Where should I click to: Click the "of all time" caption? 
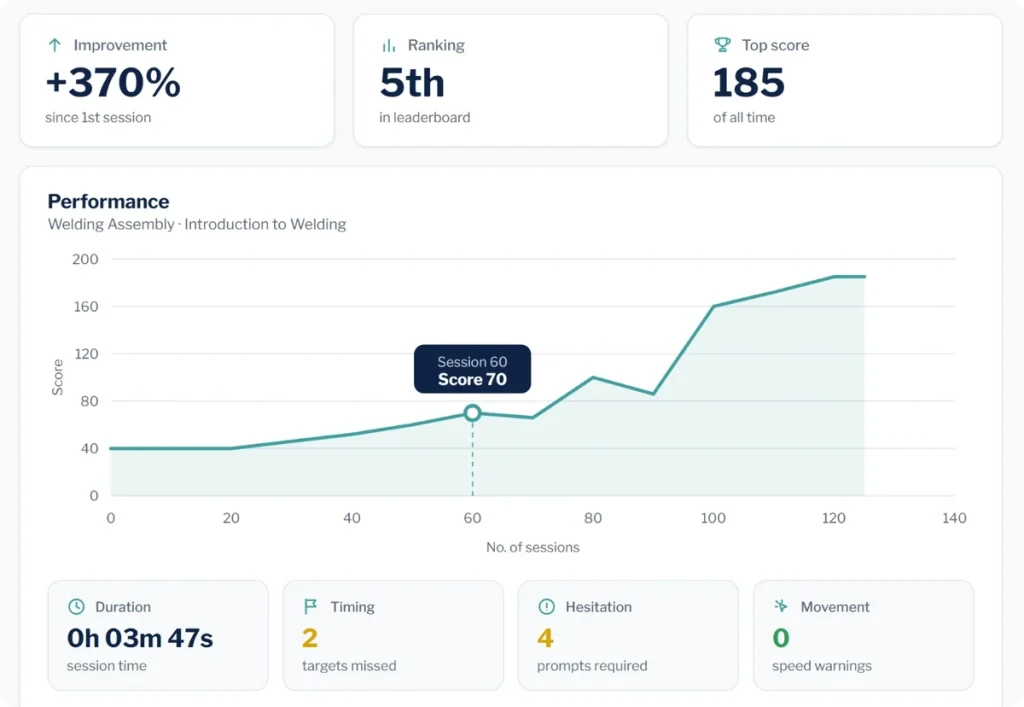tap(744, 118)
